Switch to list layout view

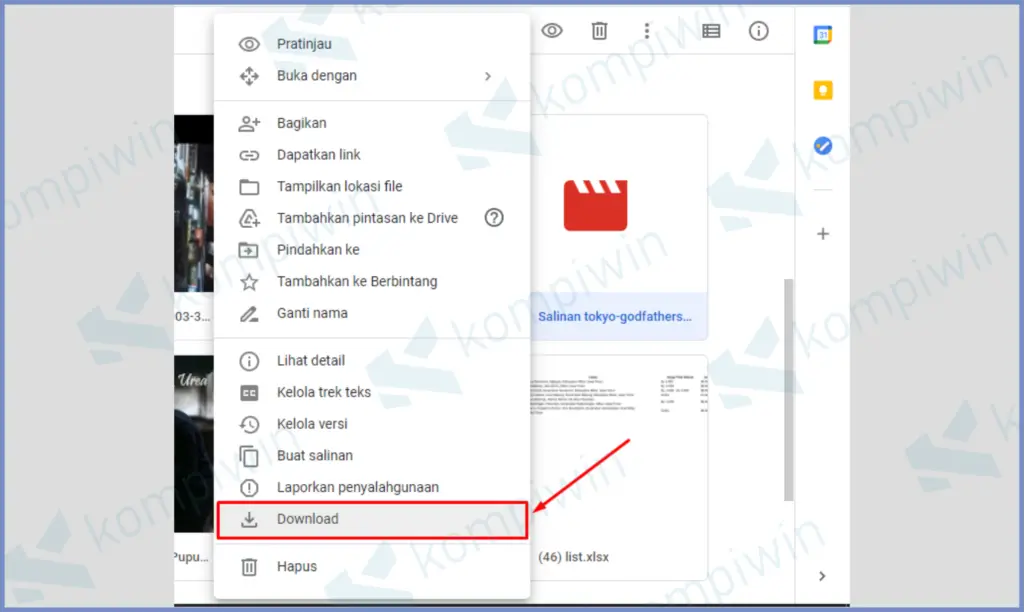(x=711, y=31)
